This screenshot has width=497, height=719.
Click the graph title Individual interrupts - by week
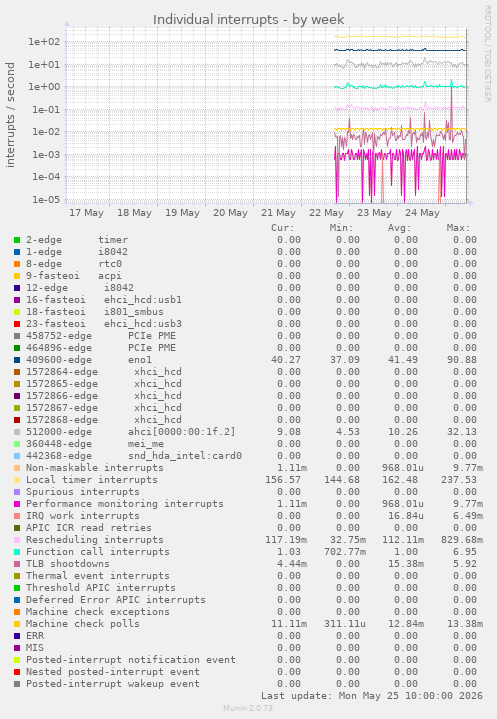pos(248,20)
